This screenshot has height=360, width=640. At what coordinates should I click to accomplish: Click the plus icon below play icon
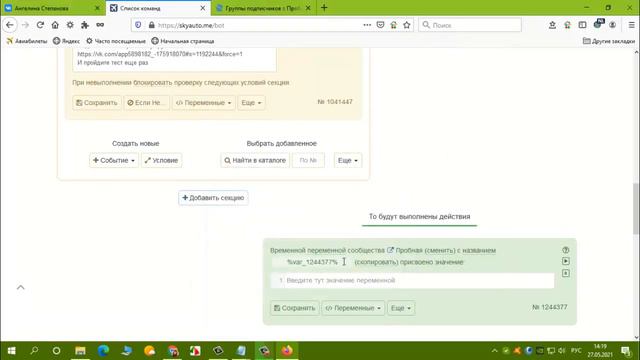point(566,273)
